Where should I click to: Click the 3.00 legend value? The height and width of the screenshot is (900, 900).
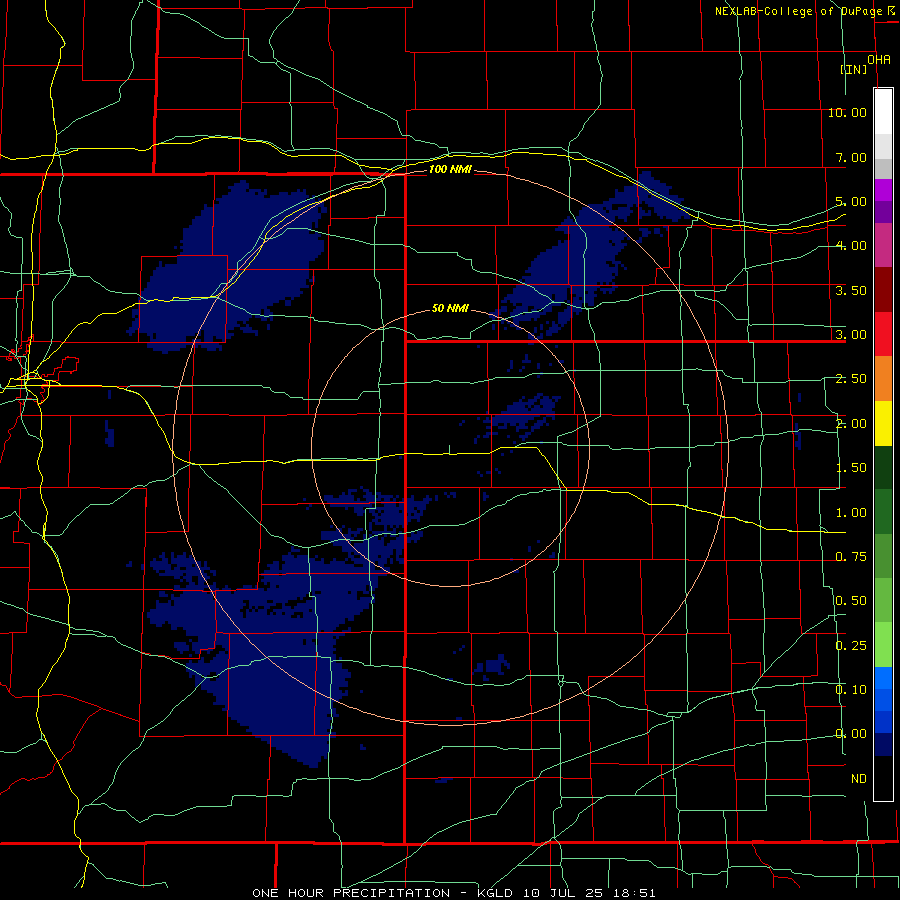(851, 335)
